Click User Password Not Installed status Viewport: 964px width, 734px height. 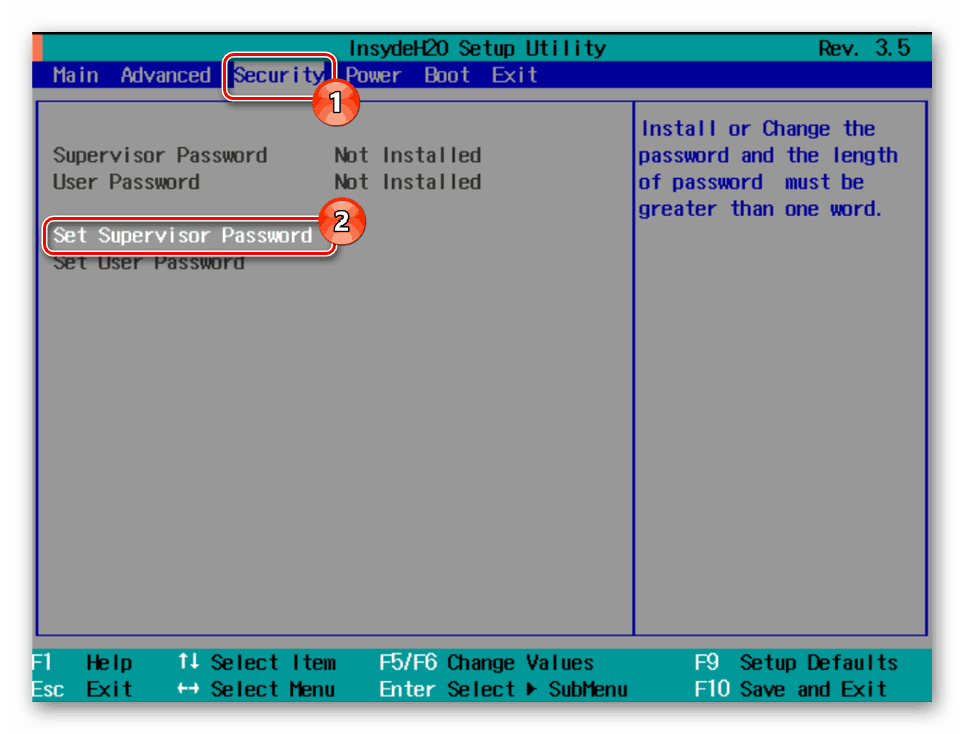(x=407, y=183)
